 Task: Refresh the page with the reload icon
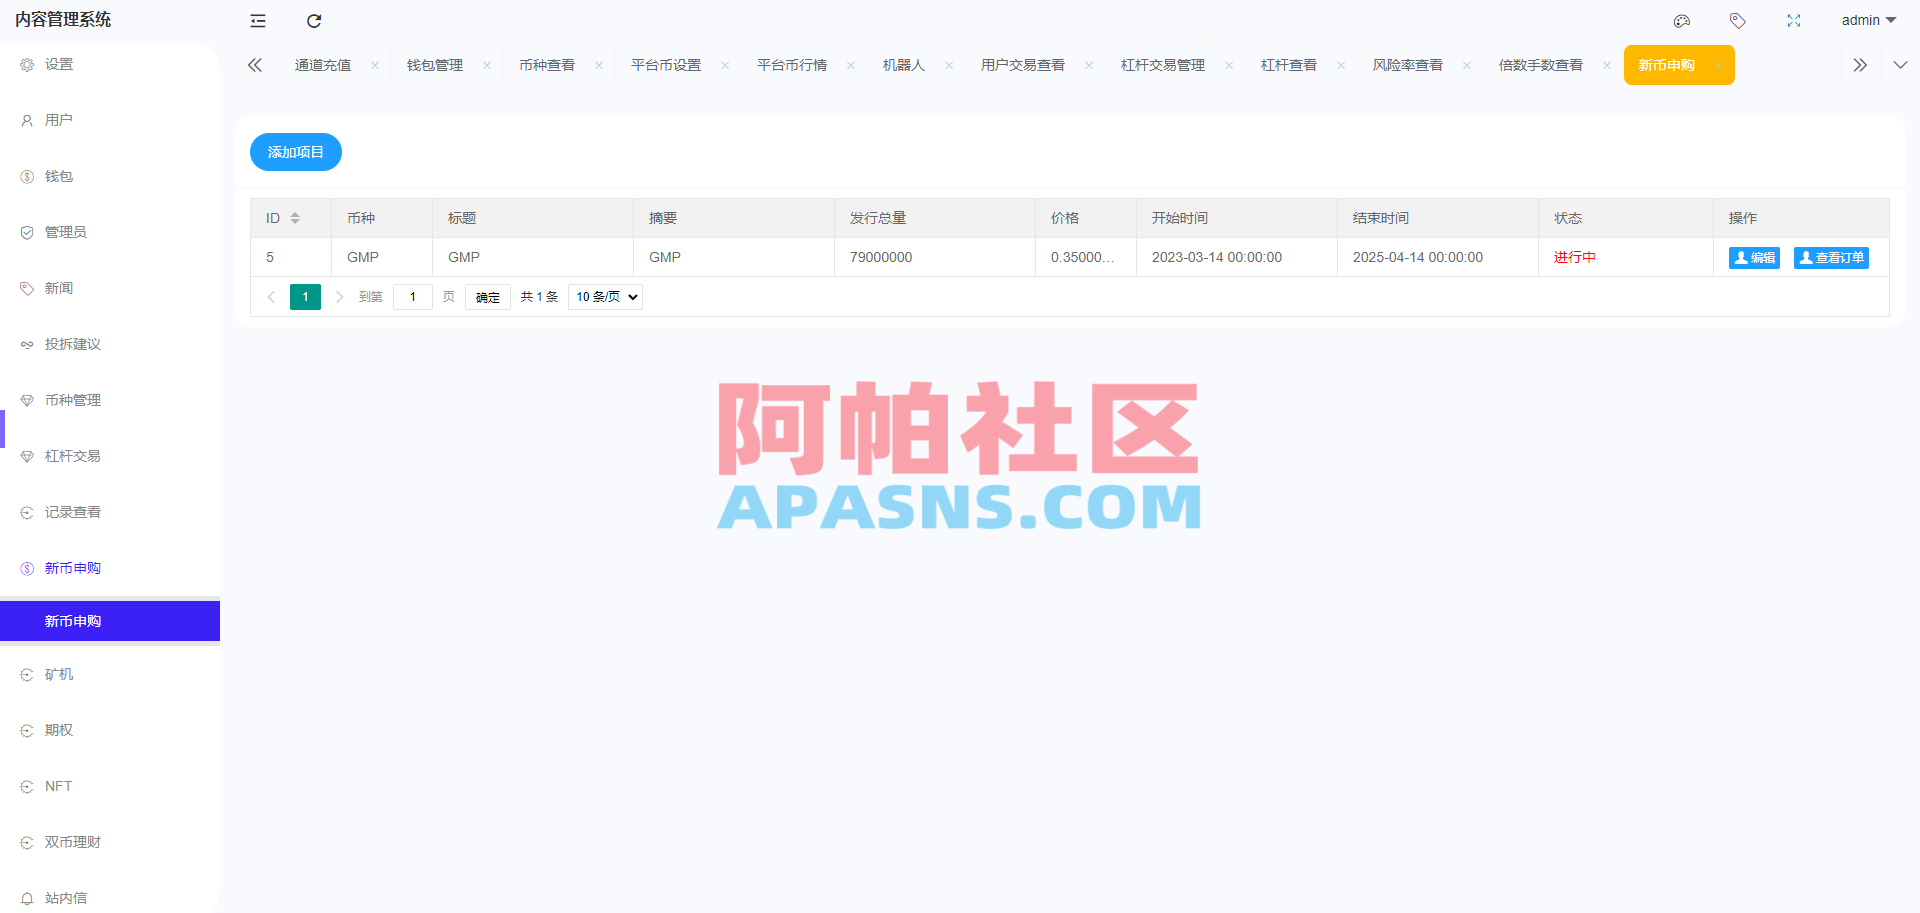313,20
